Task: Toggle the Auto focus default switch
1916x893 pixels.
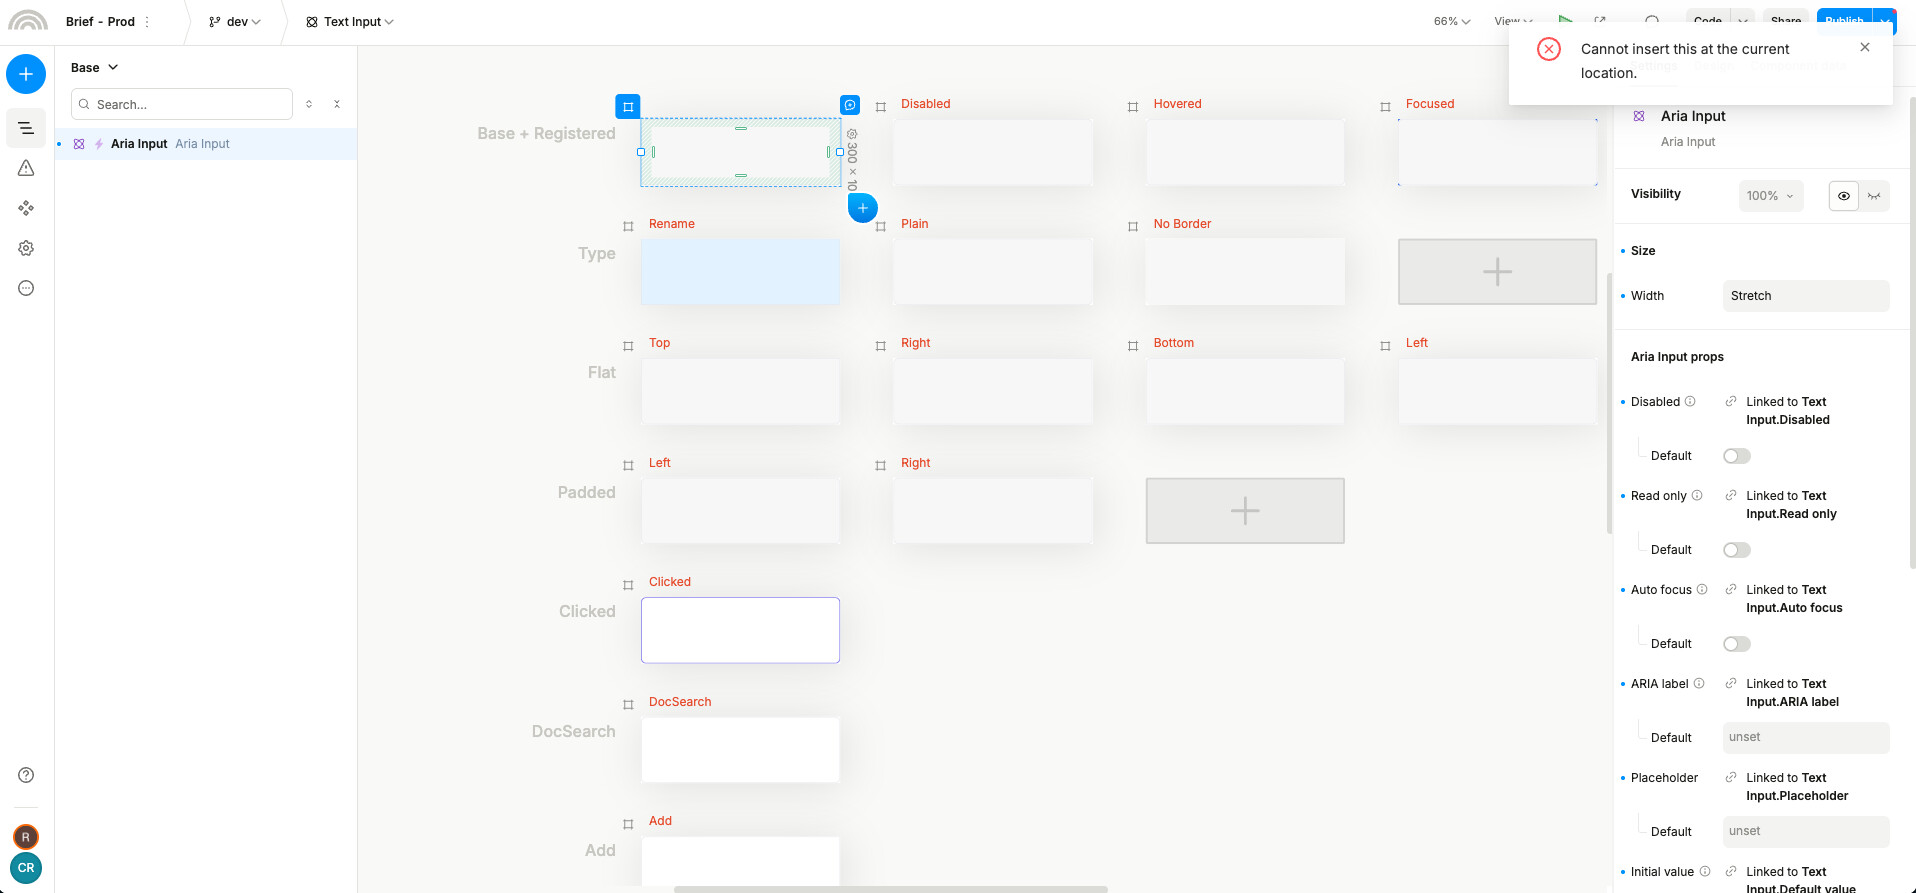Action: (x=1736, y=644)
